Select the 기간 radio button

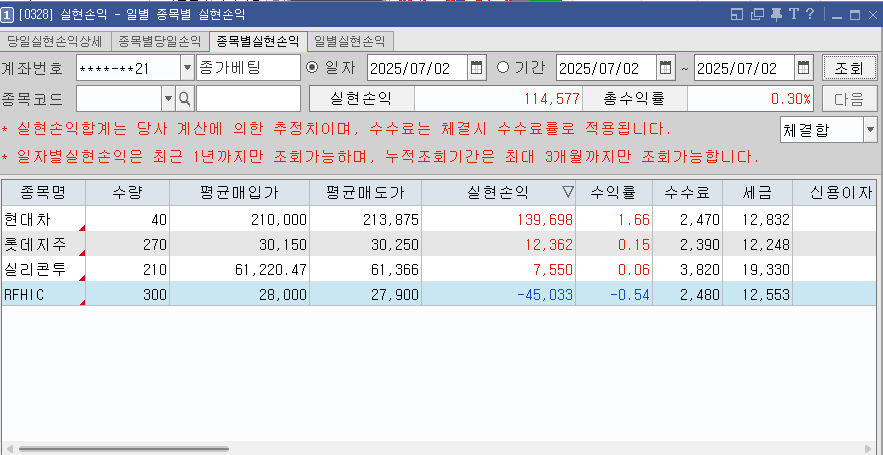click(503, 68)
